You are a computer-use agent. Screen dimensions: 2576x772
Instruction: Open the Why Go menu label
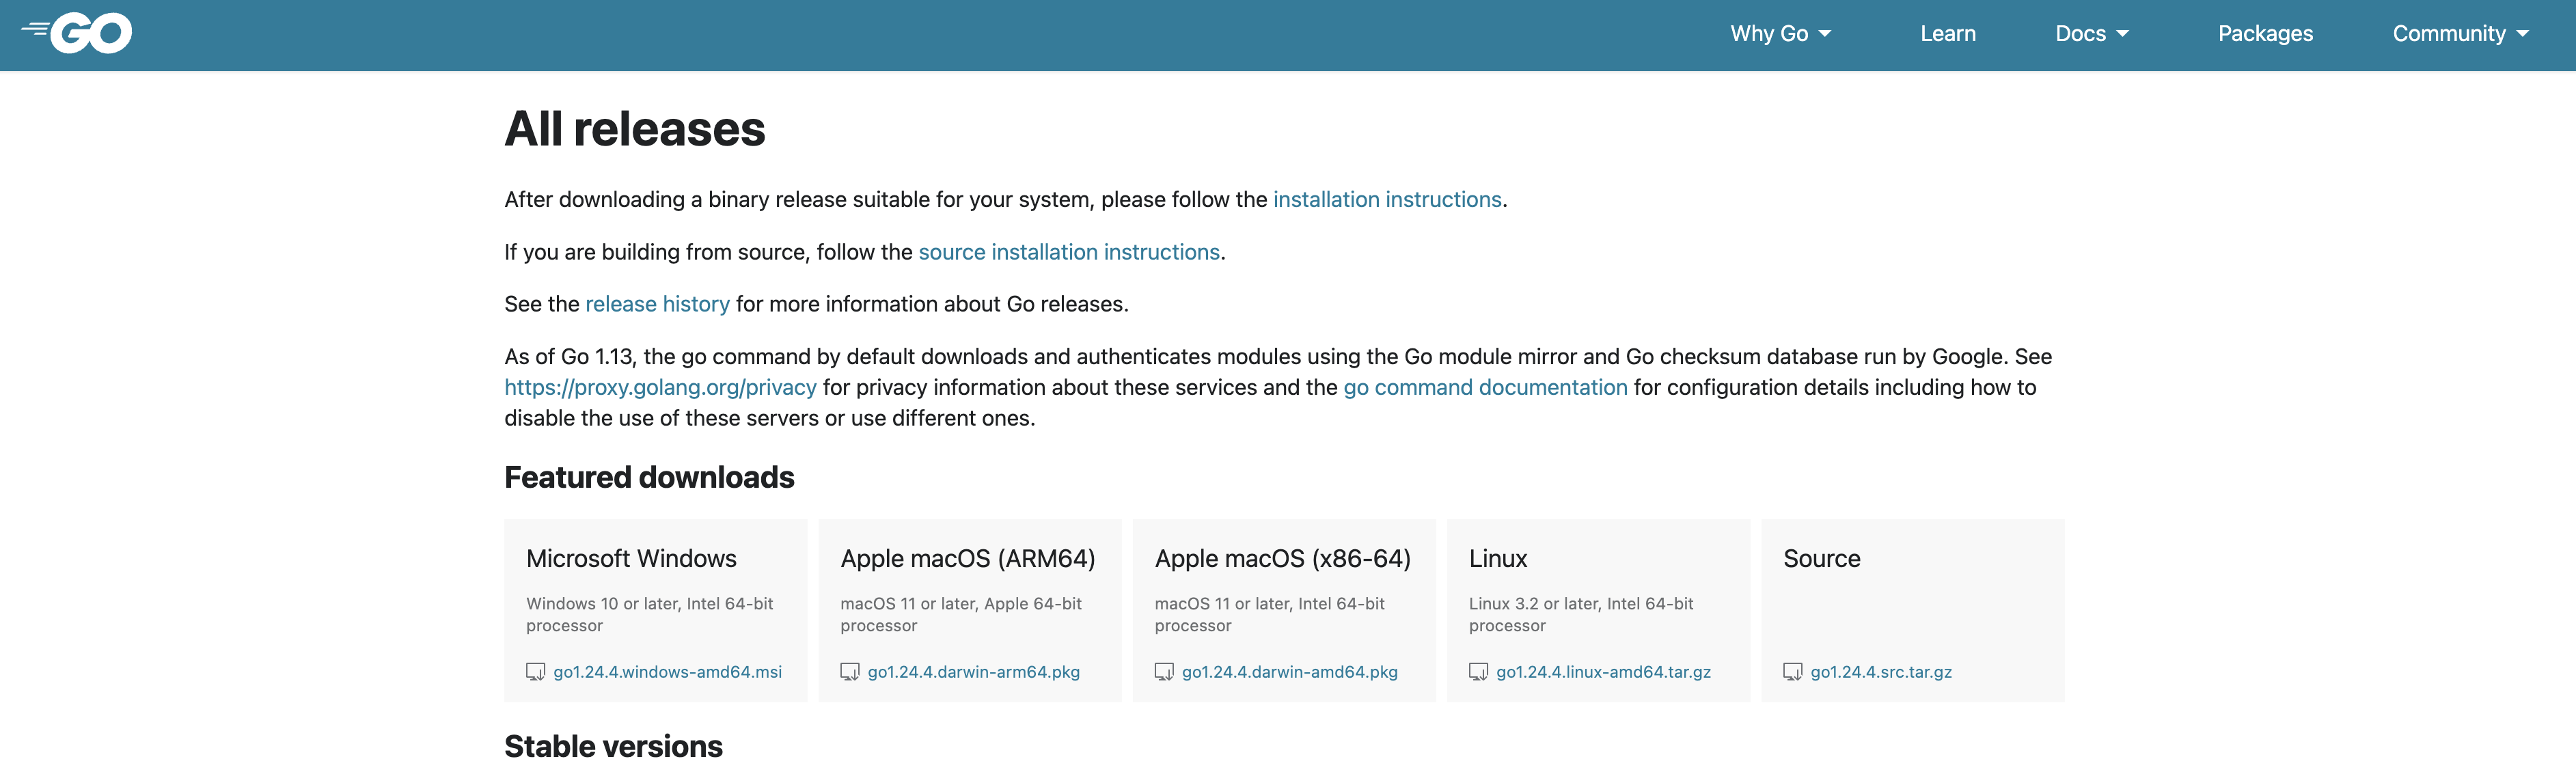(1769, 34)
